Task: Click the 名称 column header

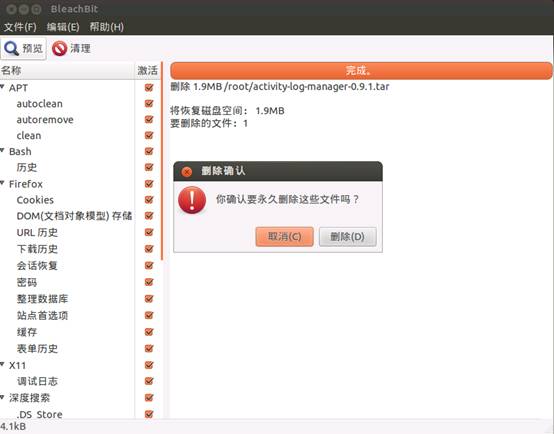Action: click(x=67, y=70)
